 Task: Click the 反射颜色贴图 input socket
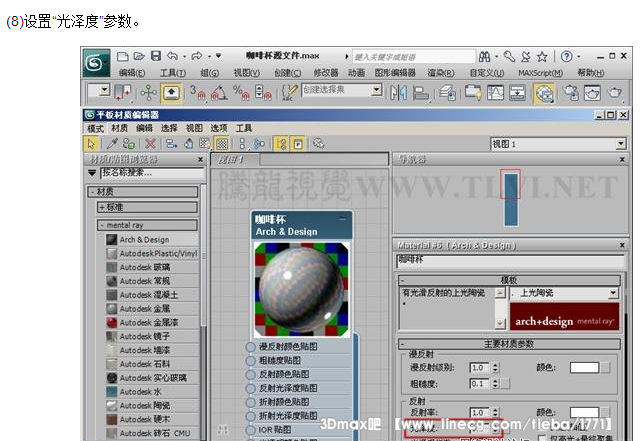click(x=251, y=375)
